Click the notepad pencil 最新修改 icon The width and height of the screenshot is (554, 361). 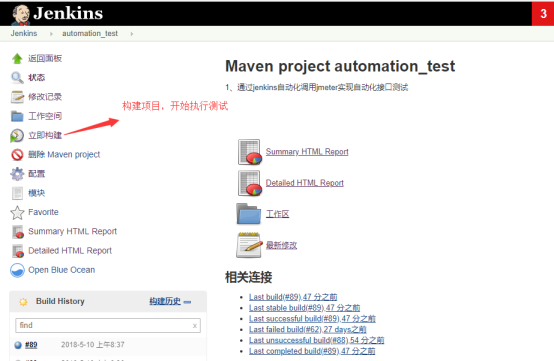tap(249, 245)
